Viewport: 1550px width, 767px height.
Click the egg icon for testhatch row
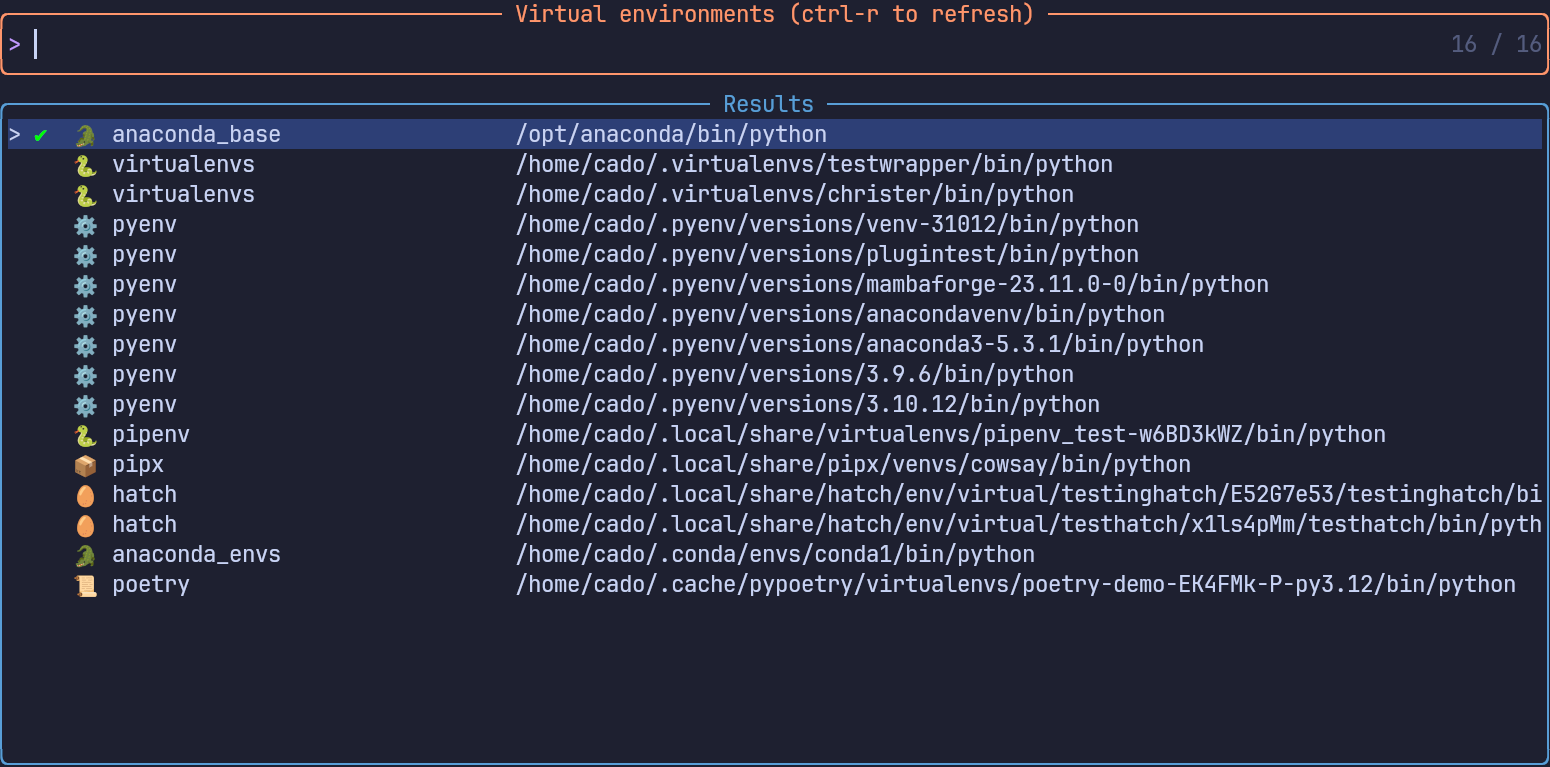(86, 525)
